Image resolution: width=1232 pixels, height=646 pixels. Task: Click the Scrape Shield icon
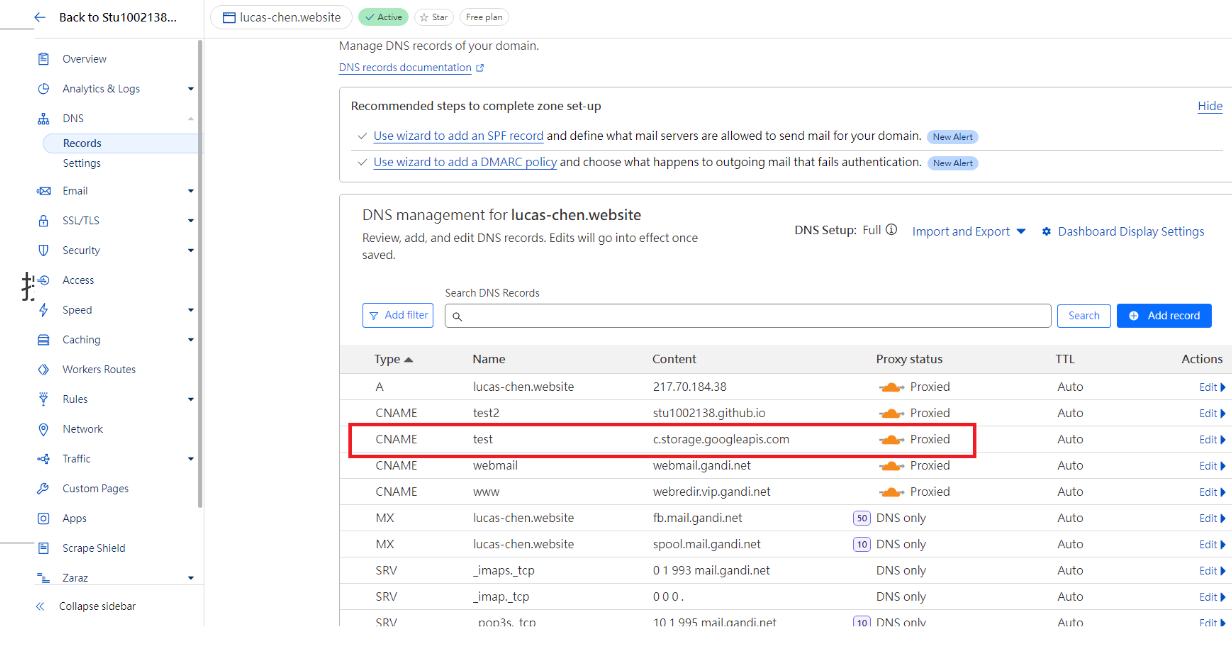(x=43, y=548)
